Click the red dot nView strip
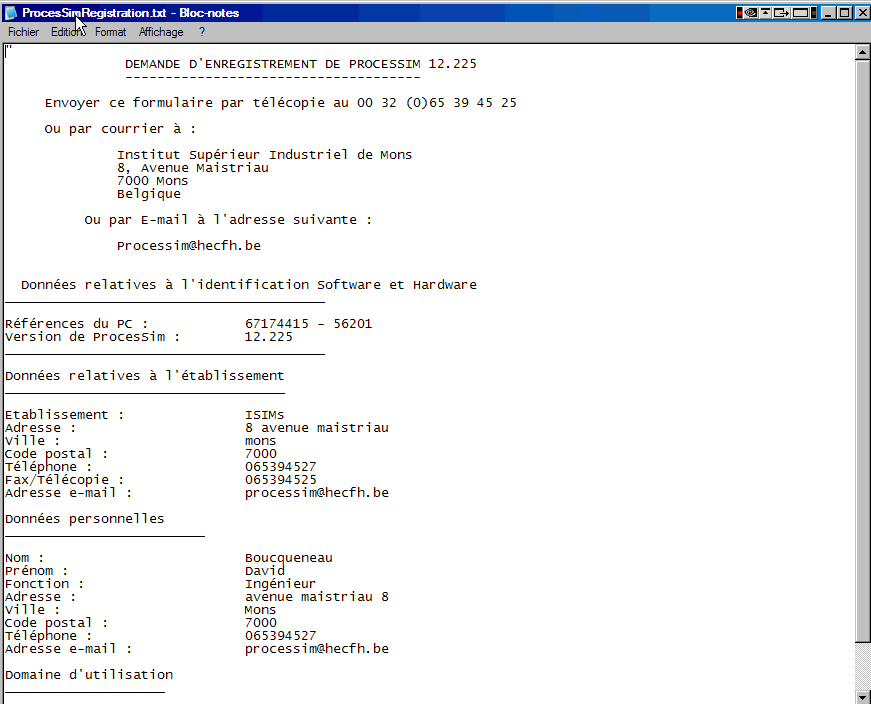The height and width of the screenshot is (704, 871). [x=740, y=13]
